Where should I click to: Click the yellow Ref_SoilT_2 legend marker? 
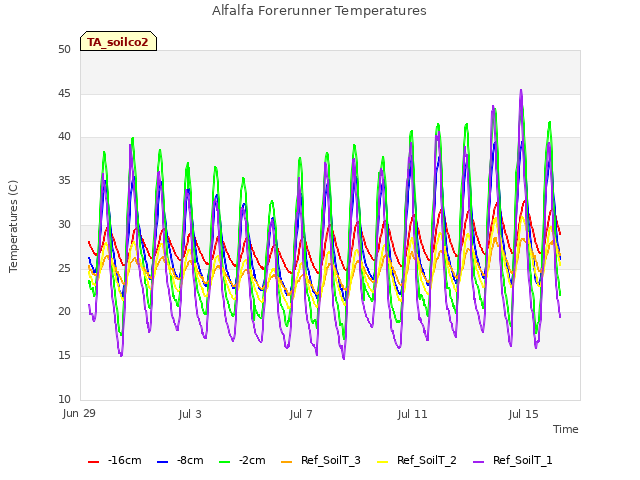pyautogui.click(x=382, y=462)
